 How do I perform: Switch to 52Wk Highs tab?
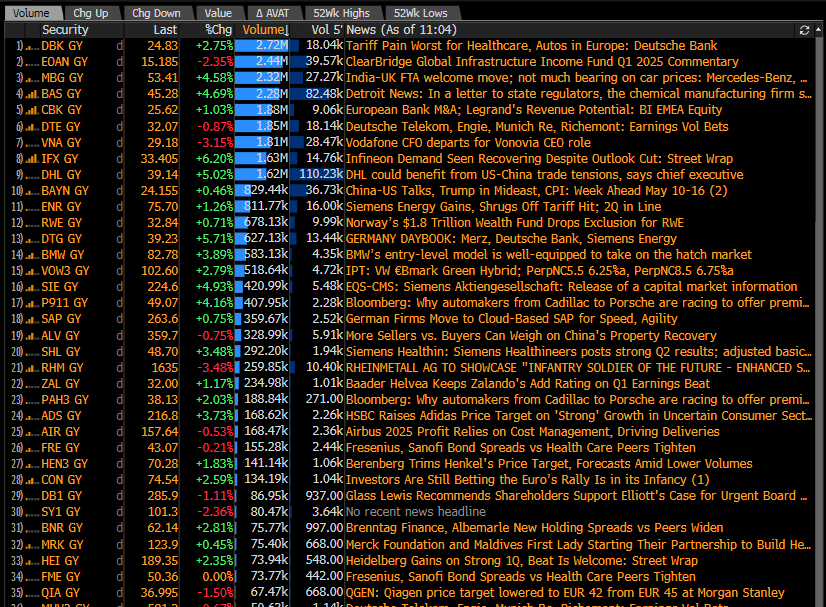(341, 13)
